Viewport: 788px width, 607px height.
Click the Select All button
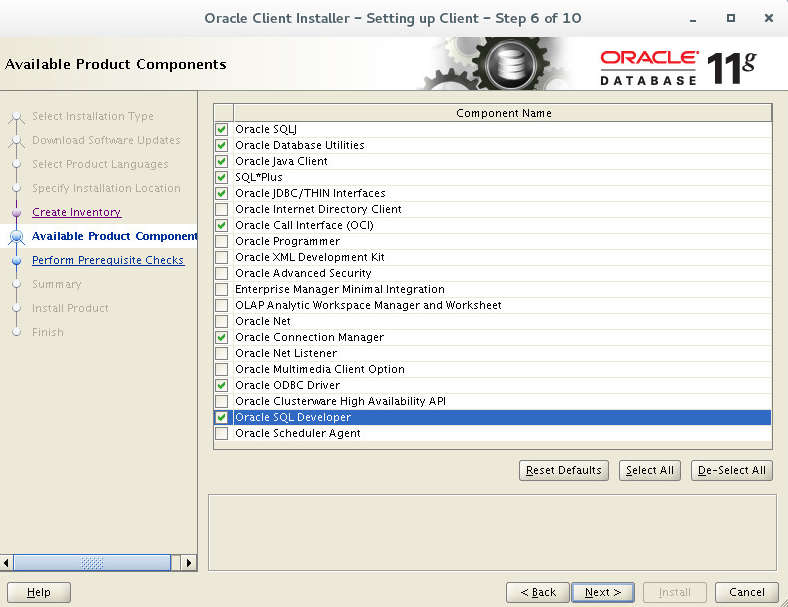(650, 470)
